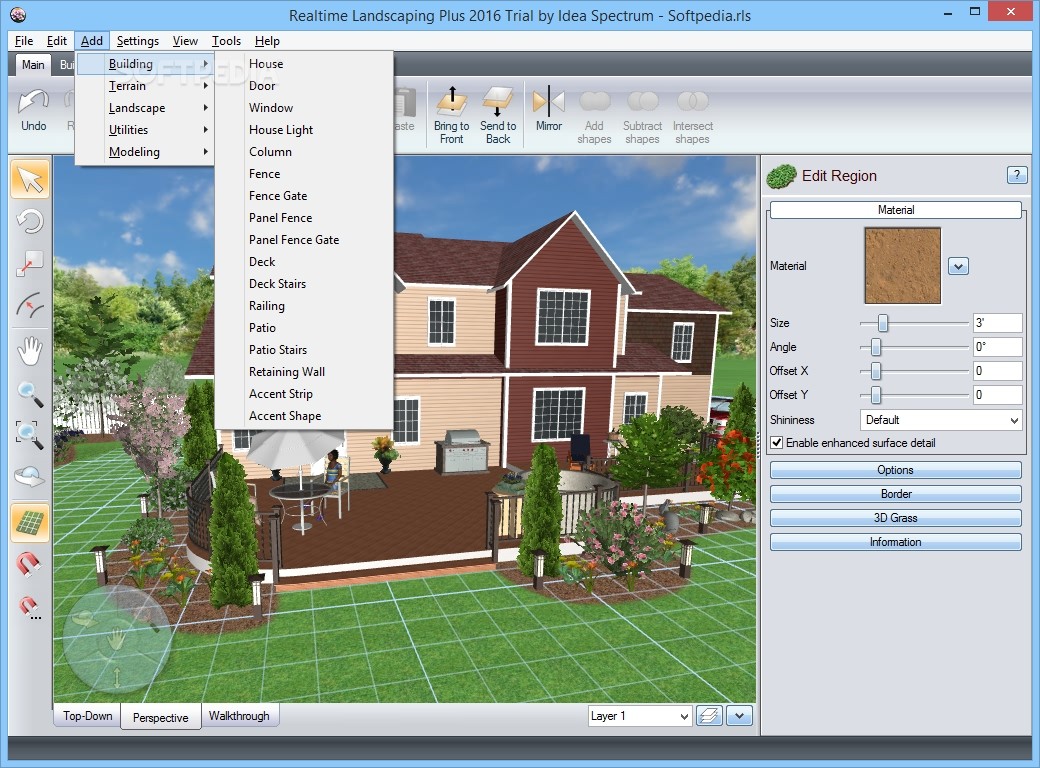Screen dimensions: 1040x768
Task: Open the Layer 1 dropdown
Action: tap(640, 716)
